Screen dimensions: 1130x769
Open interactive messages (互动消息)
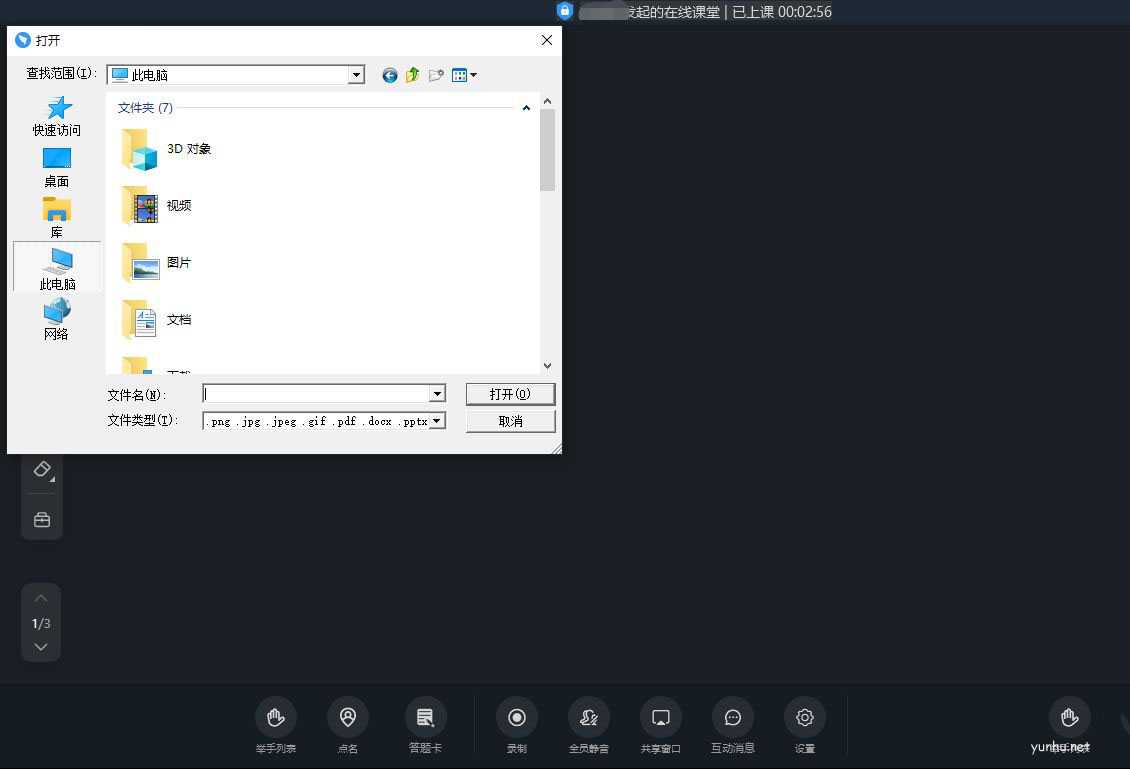tap(732, 718)
